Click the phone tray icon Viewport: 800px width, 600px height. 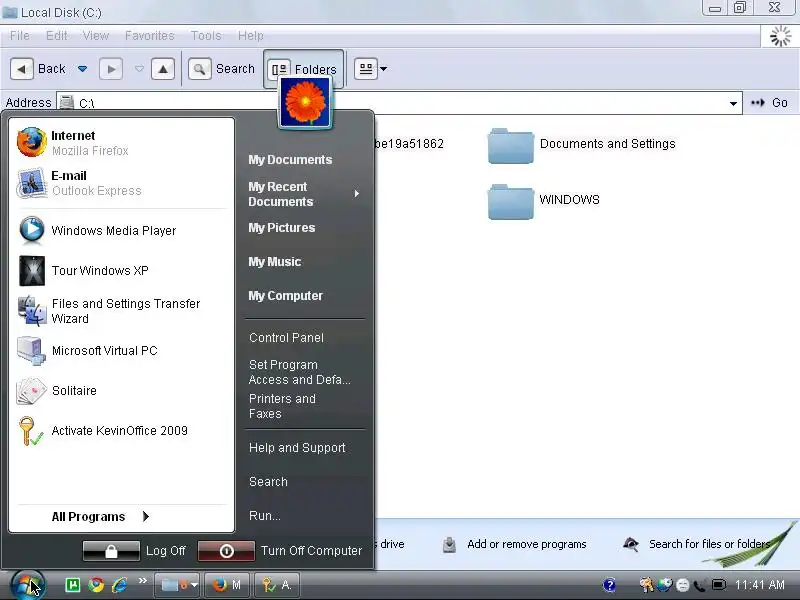pyautogui.click(x=700, y=586)
